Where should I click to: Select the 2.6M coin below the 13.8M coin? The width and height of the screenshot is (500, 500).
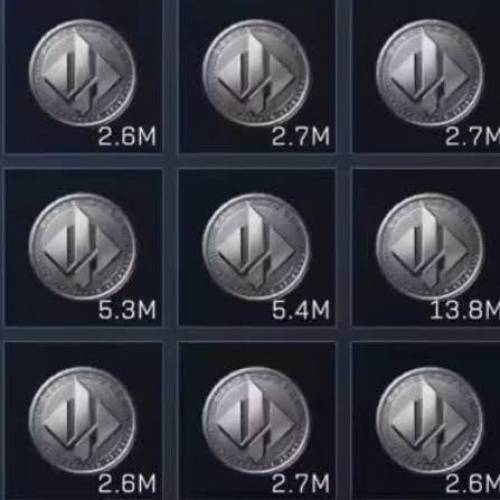coord(430,420)
